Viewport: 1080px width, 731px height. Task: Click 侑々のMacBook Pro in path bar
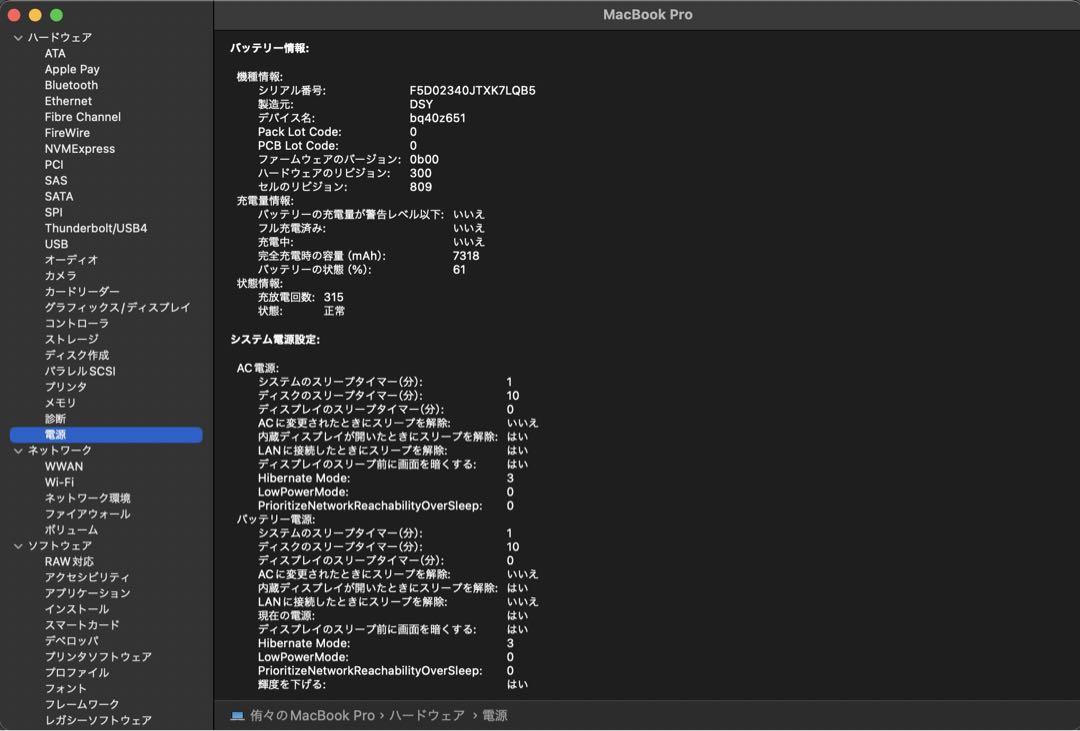tap(312, 715)
